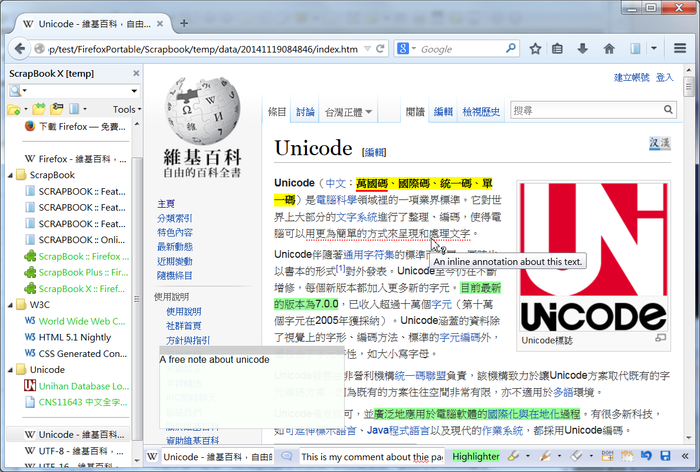Select Unihan Database Lo... tree item

tap(77, 386)
